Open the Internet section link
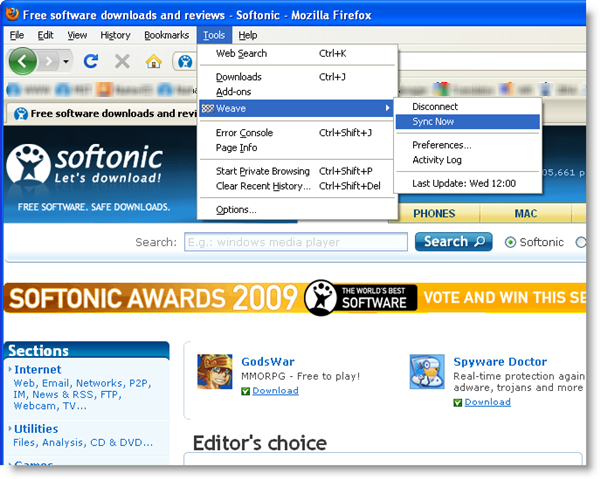Image resolution: width=600 pixels, height=479 pixels. pyautogui.click(x=37, y=369)
